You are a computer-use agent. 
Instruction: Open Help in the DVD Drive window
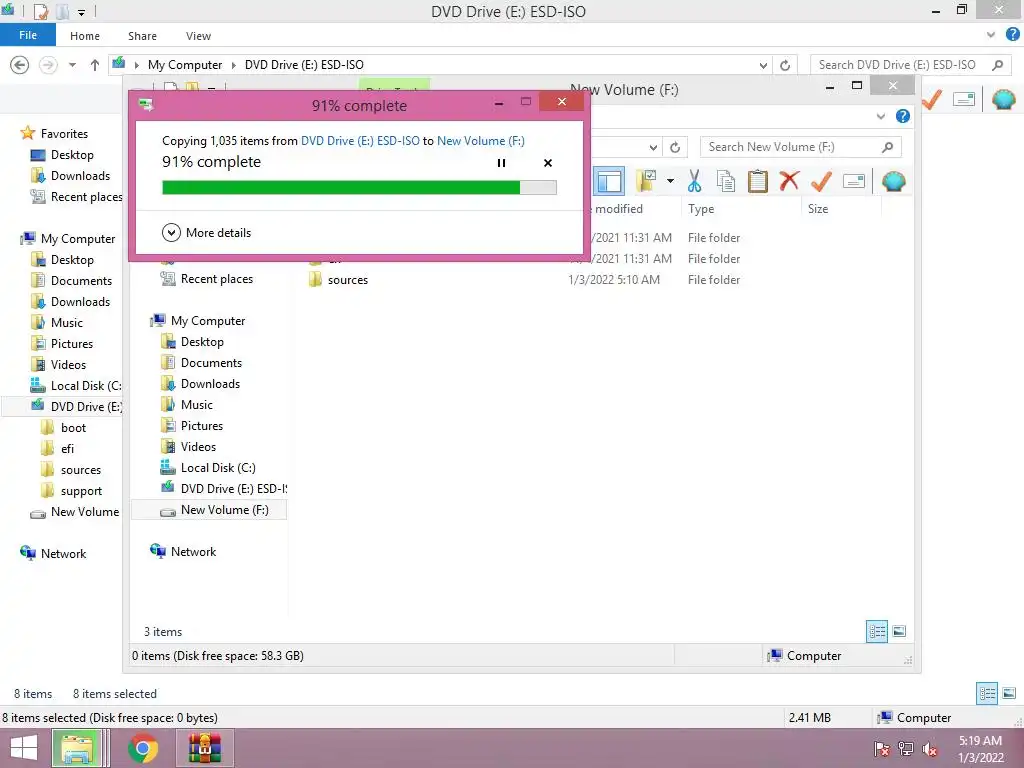(x=1012, y=34)
